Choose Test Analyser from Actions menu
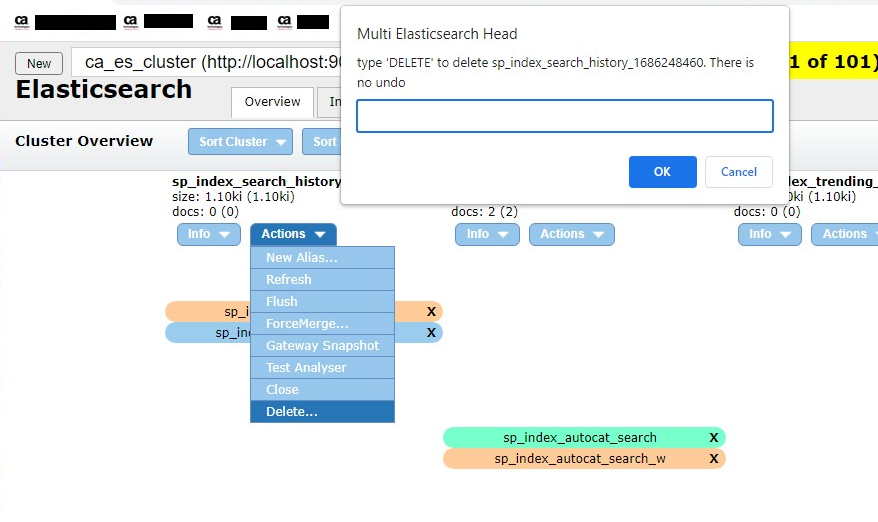The height and width of the screenshot is (522, 878). [323, 367]
